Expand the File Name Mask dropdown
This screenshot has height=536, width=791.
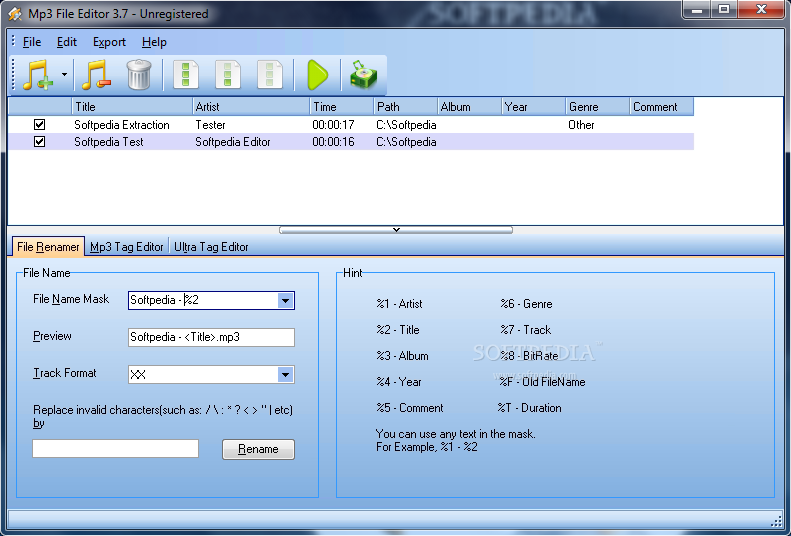pyautogui.click(x=286, y=301)
